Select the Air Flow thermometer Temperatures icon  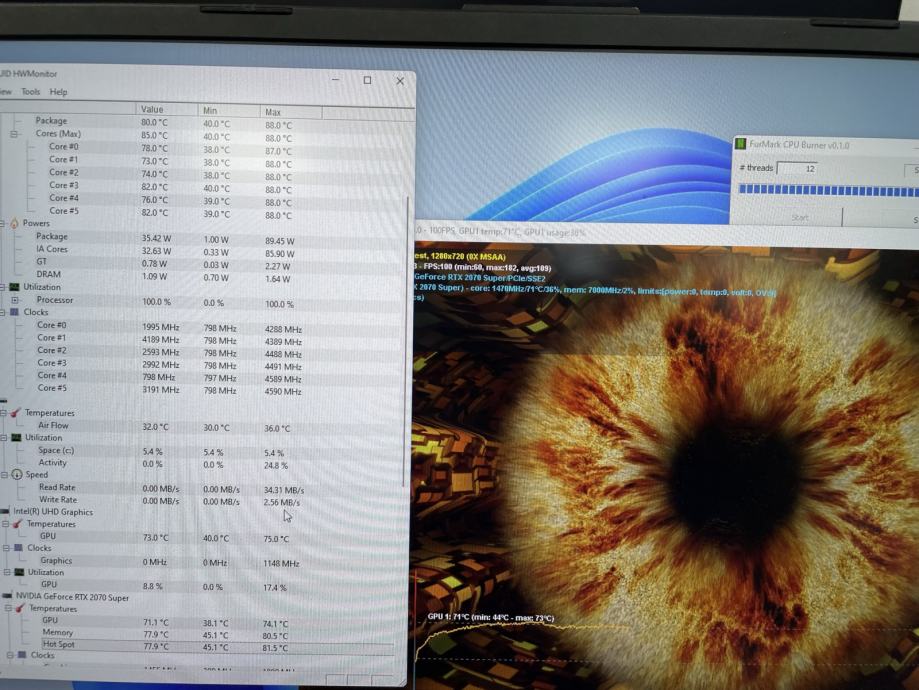15,413
